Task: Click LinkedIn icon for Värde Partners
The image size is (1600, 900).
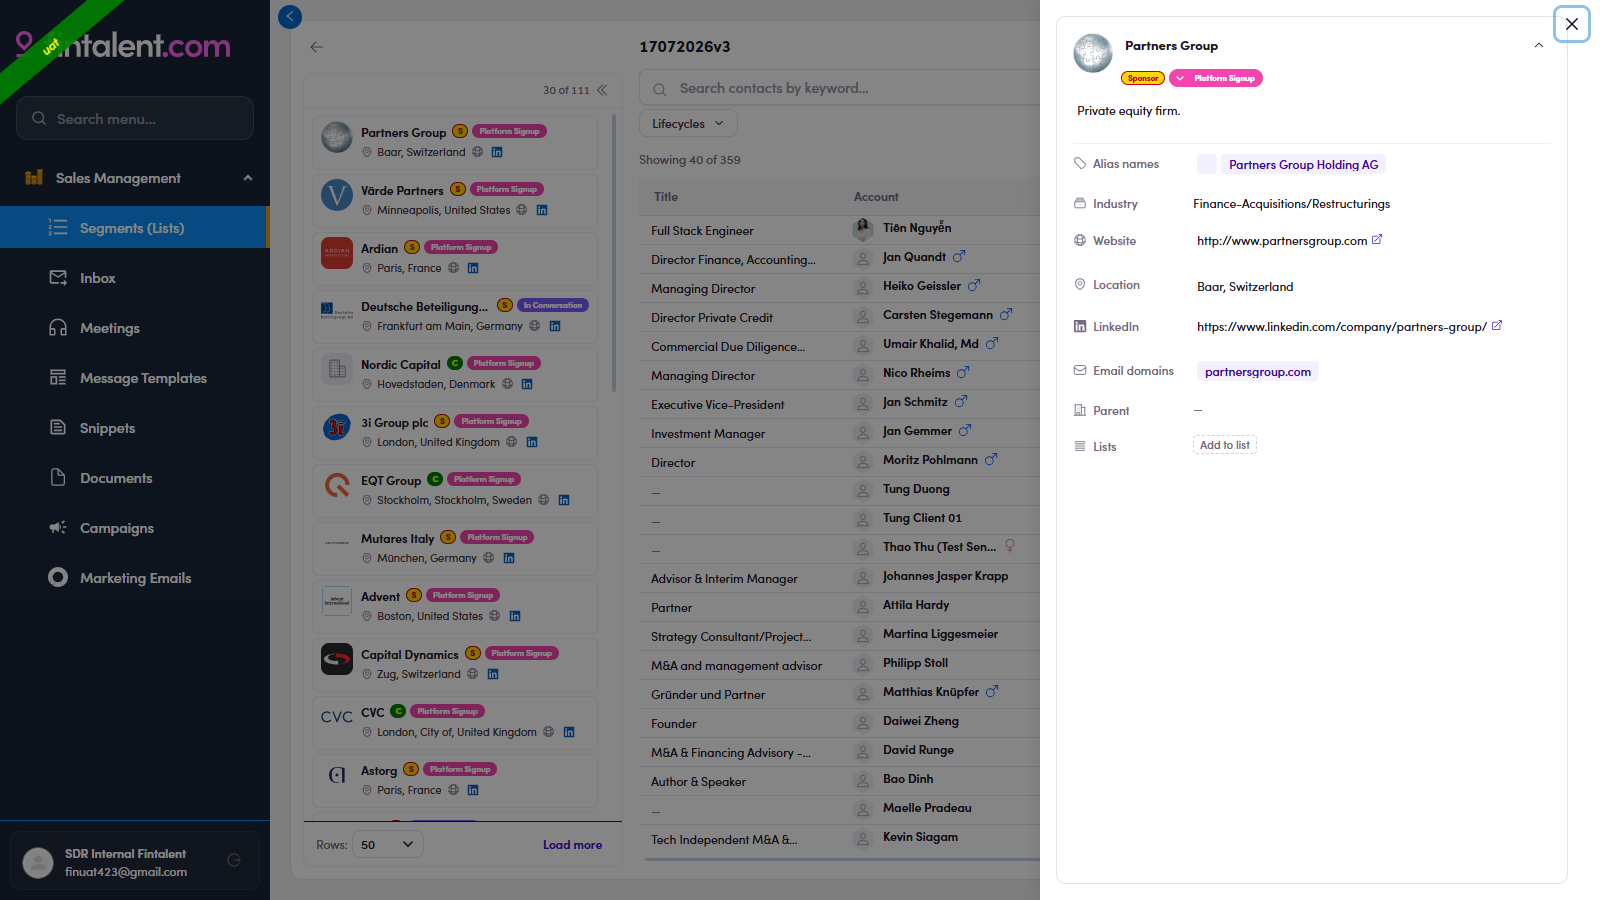Action: point(542,210)
